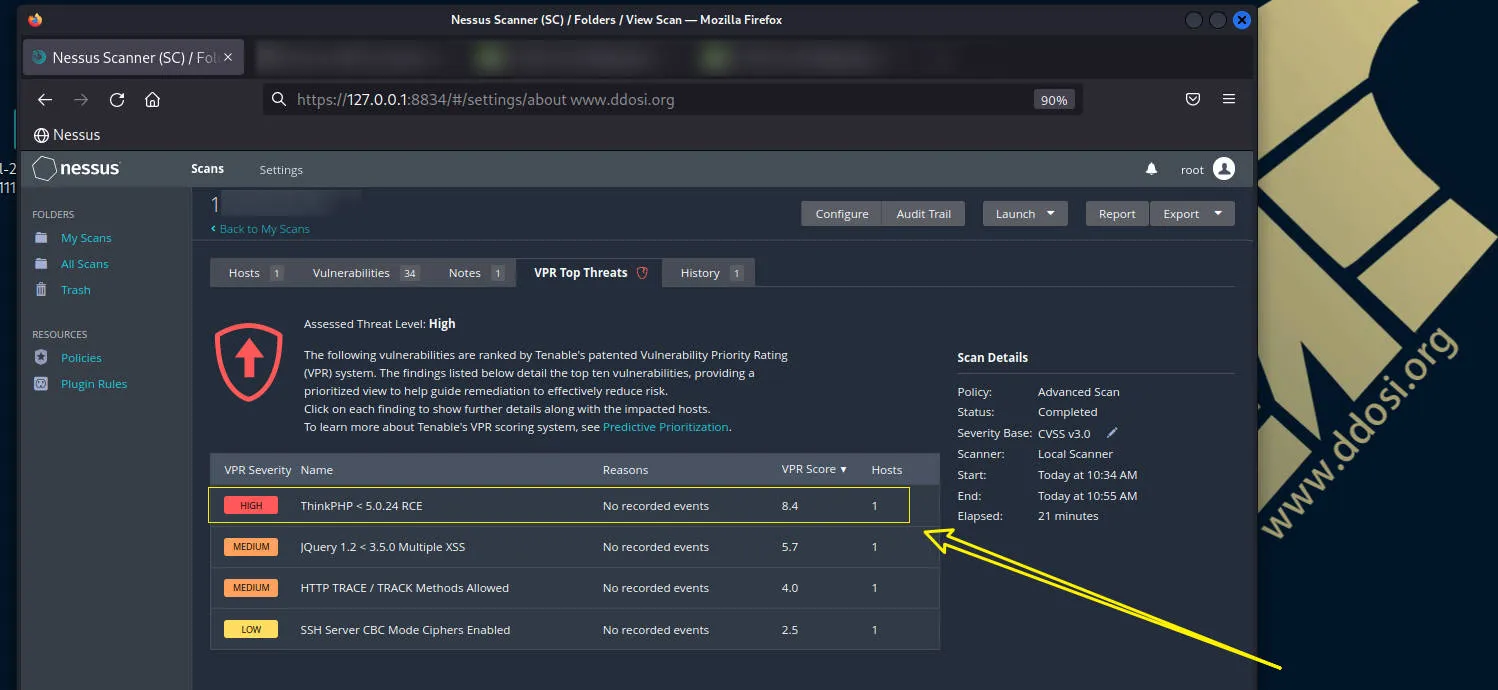
Task: Click the shield alert icon on VPR Top Threats tab
Action: [641, 271]
